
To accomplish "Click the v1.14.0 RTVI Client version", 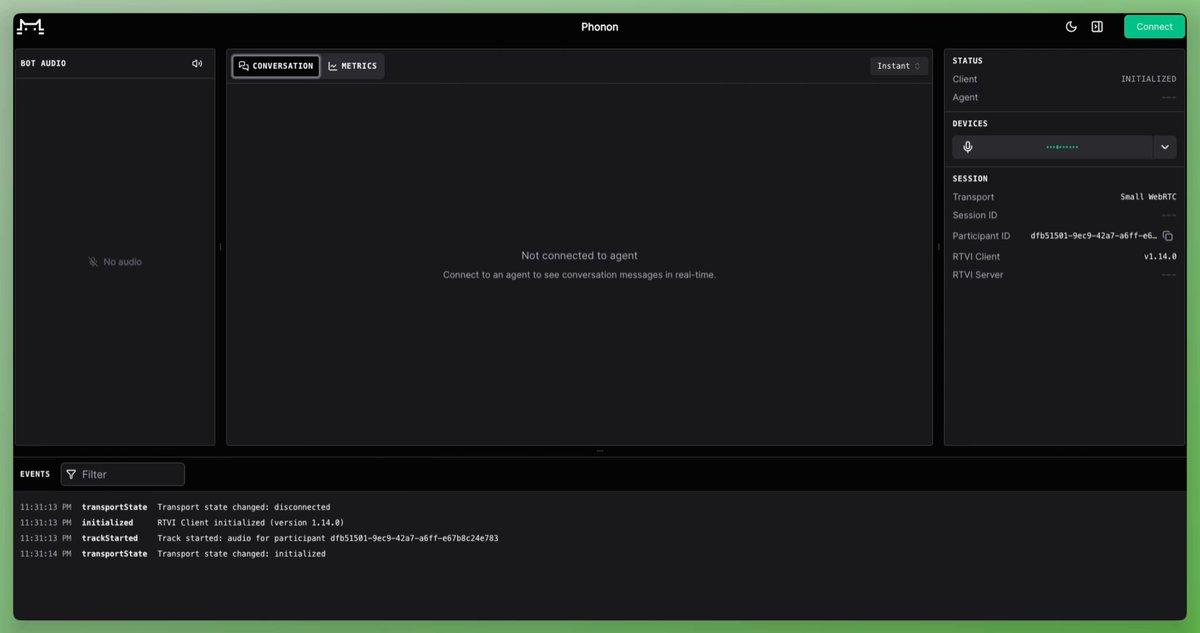I will 1160,257.
